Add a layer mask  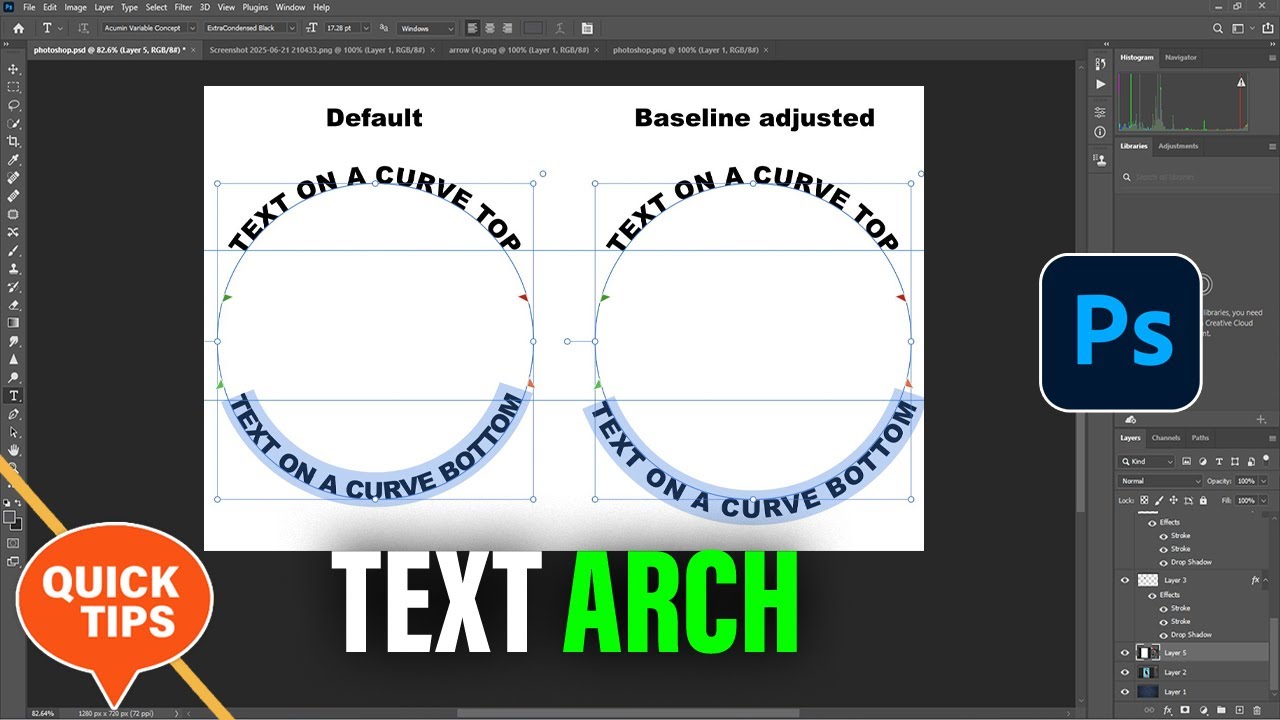pyautogui.click(x=1185, y=710)
